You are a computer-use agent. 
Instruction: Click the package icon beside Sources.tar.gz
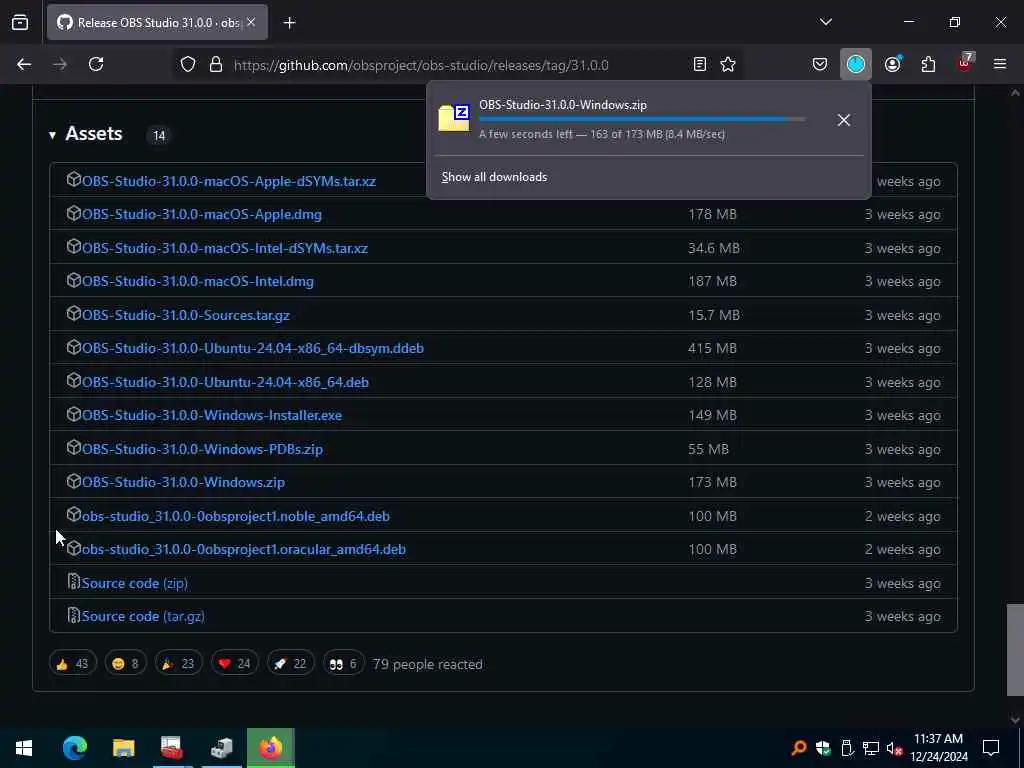click(x=74, y=313)
